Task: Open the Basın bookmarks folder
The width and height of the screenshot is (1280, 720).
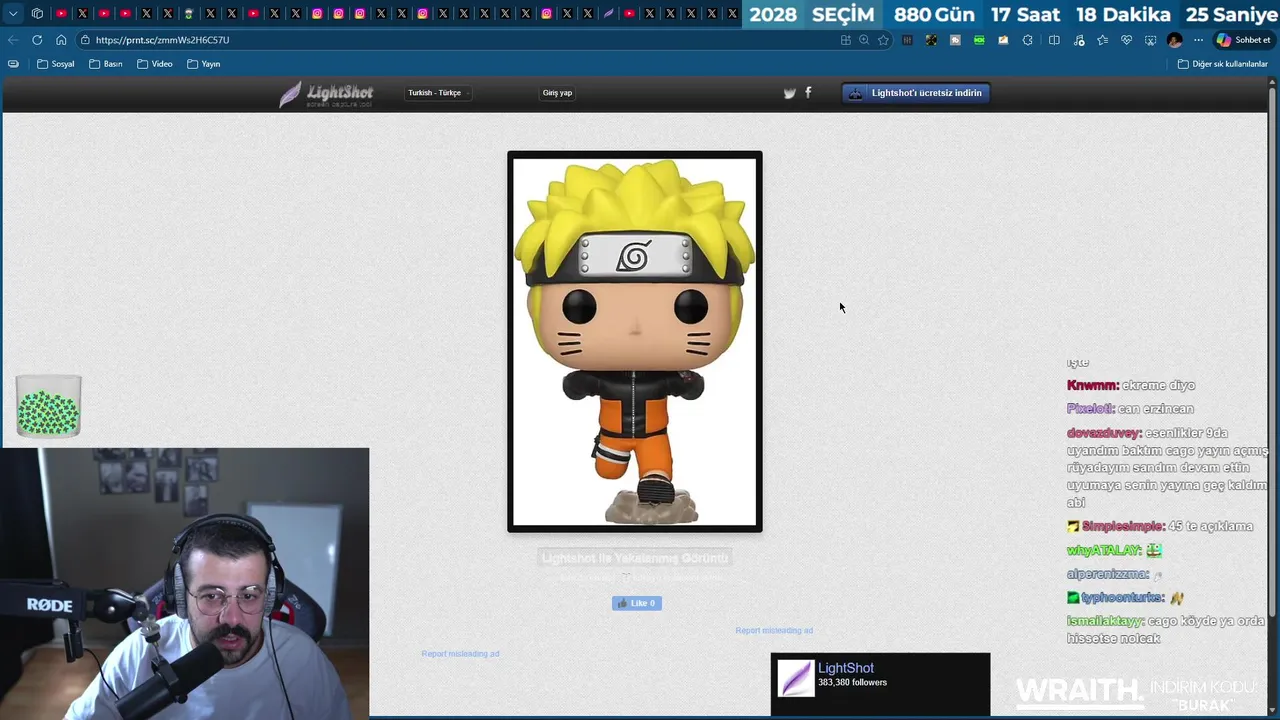Action: tap(106, 64)
